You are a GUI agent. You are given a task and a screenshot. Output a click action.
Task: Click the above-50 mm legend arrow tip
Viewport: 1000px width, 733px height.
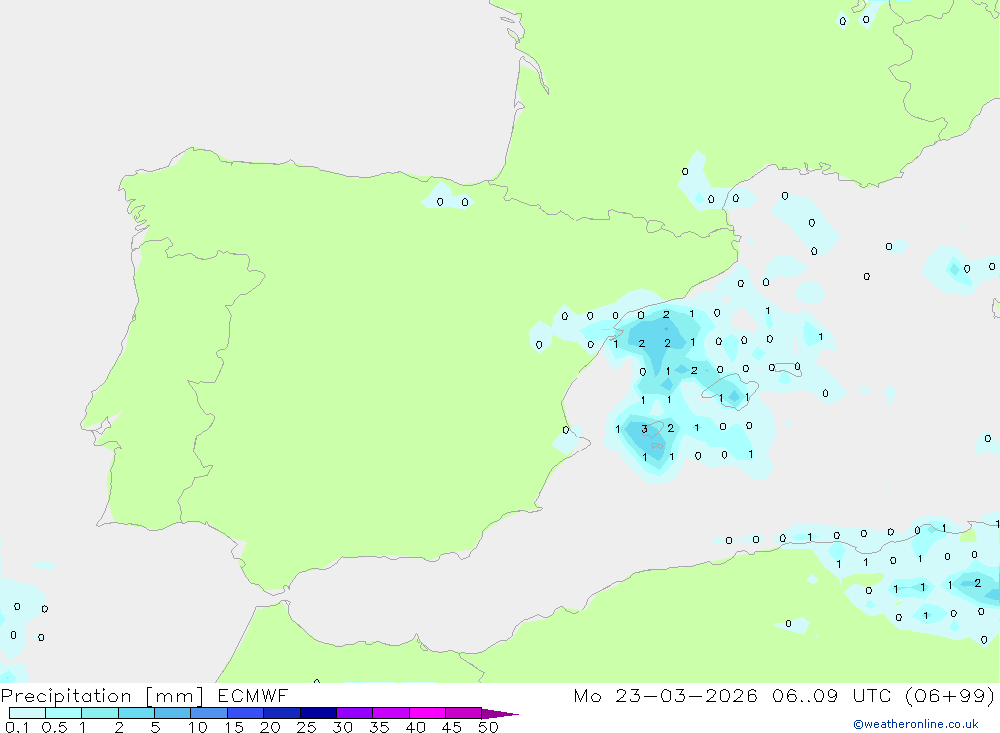coord(499,713)
